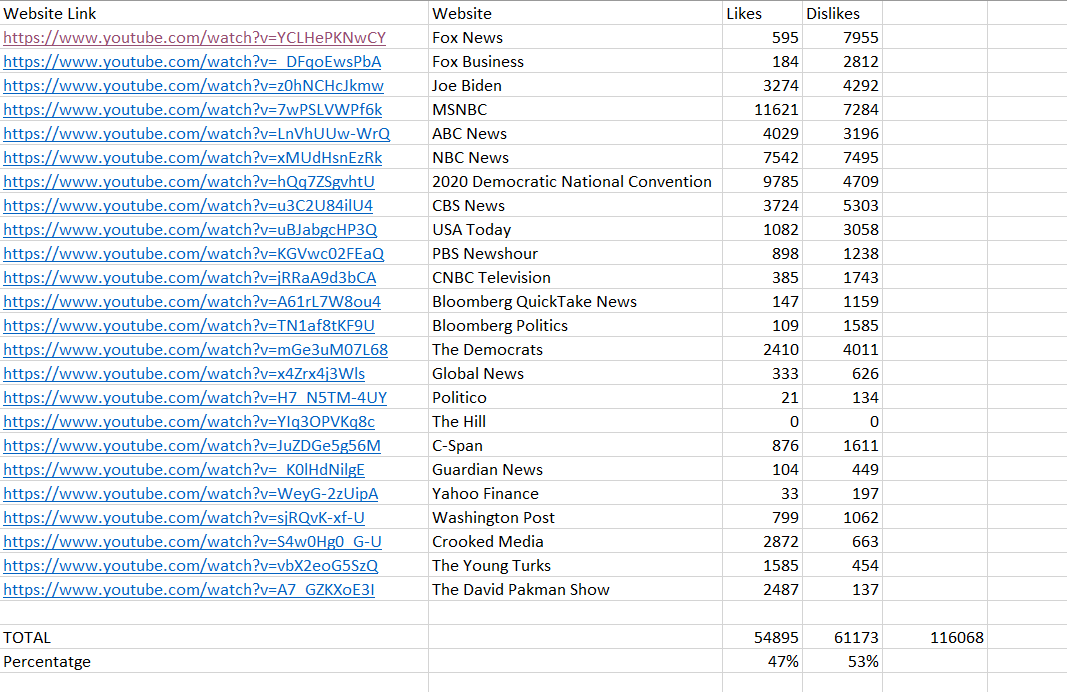The image size is (1067, 692).
Task: Select The Hill name cell
Action: click(576, 422)
